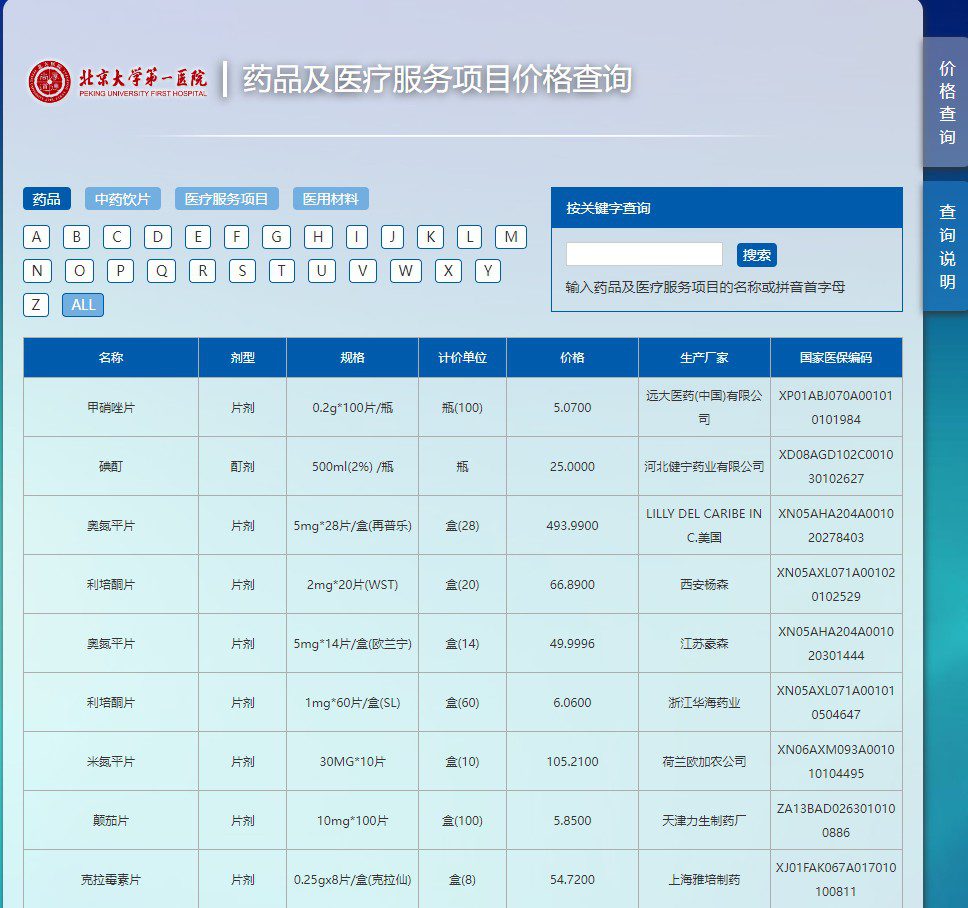The image size is (968, 908).
Task: Select the 颠茄片 name cell
Action: point(111,820)
